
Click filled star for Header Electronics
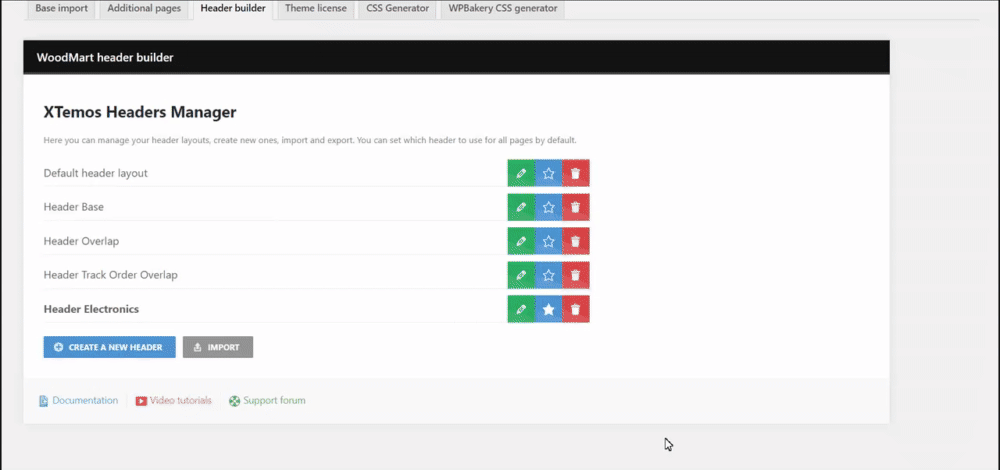(x=548, y=309)
